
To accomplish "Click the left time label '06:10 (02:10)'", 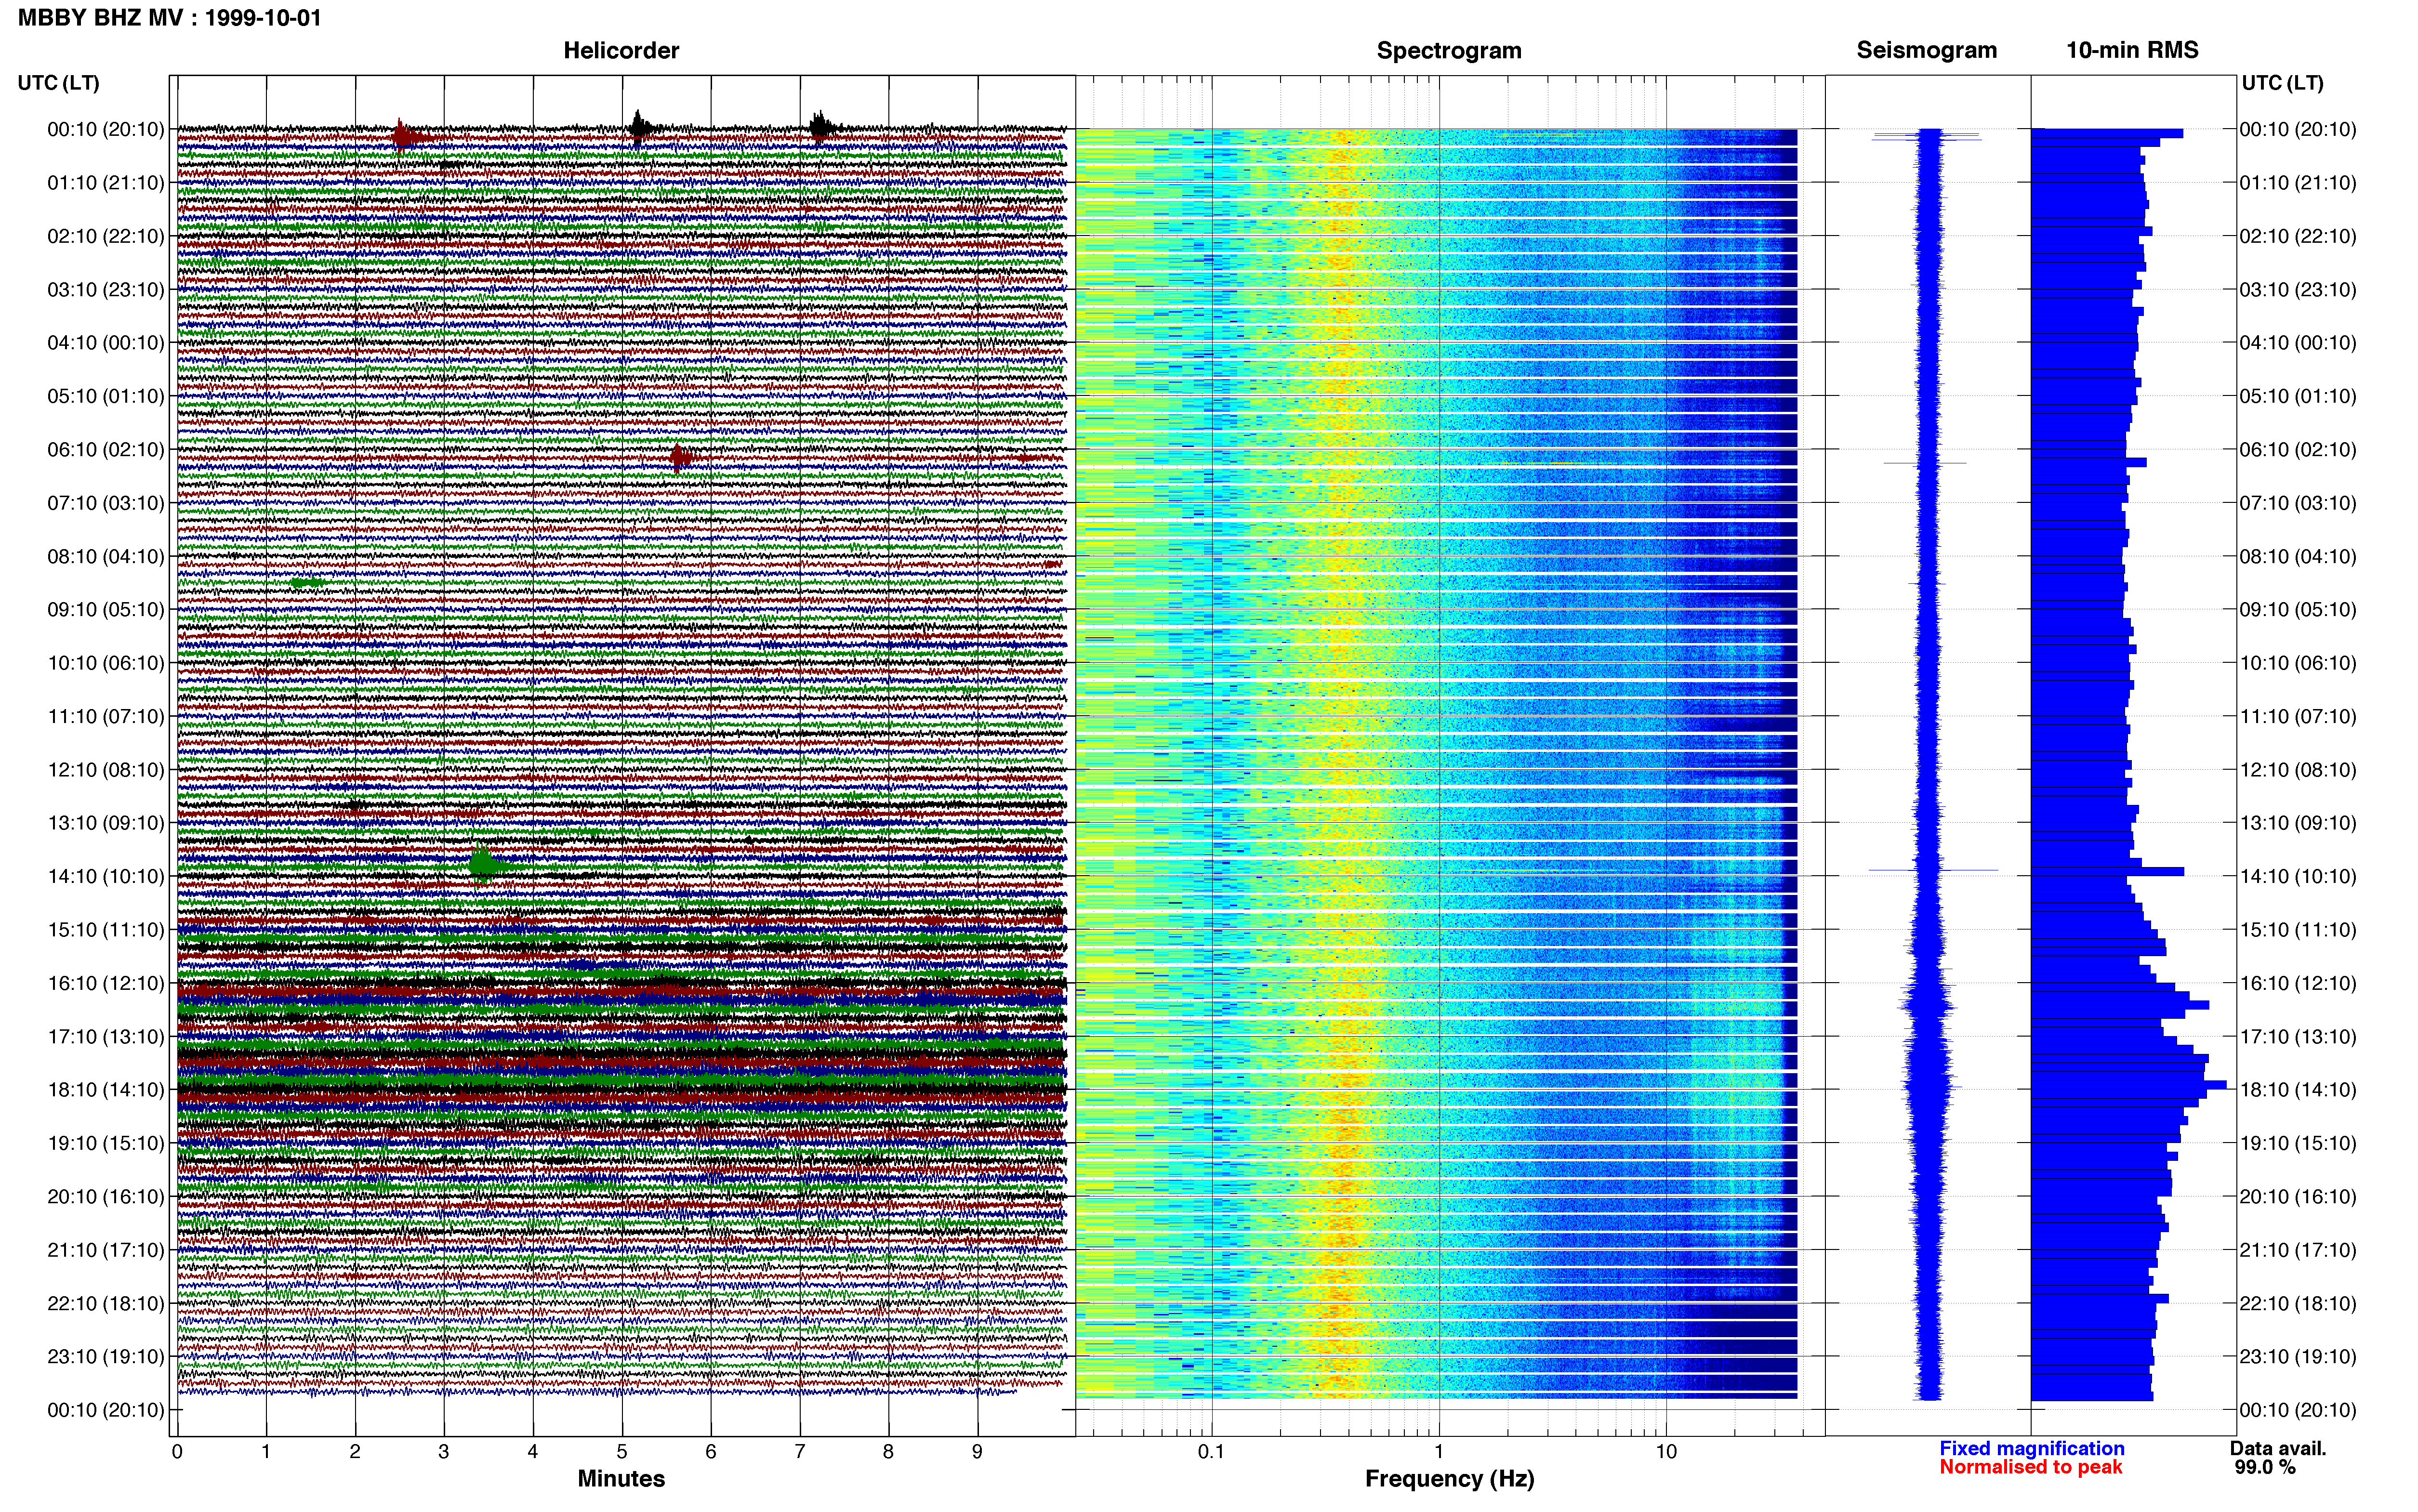I will (106, 450).
